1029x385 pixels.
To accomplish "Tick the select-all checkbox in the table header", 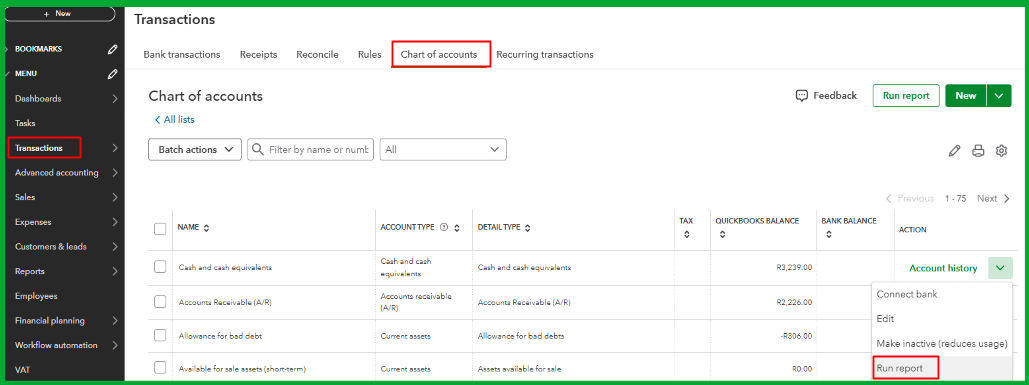I will click(159, 229).
